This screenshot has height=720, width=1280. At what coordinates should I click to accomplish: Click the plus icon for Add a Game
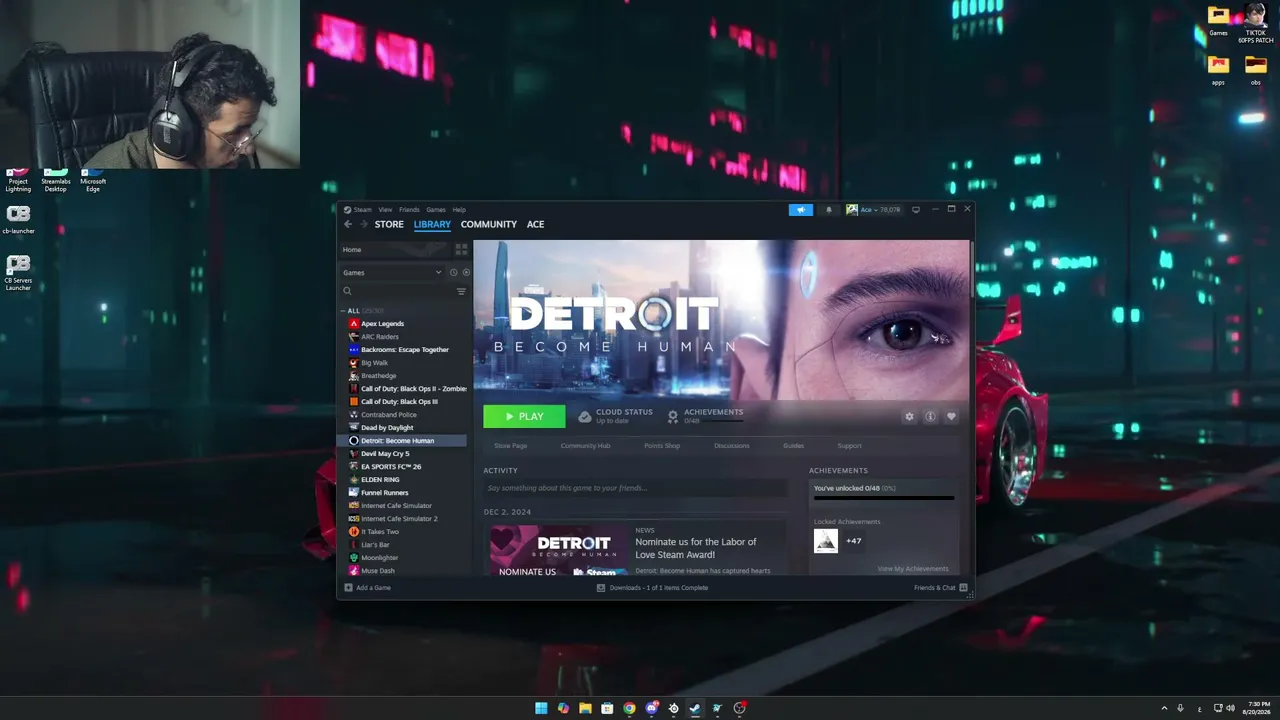pyautogui.click(x=348, y=587)
